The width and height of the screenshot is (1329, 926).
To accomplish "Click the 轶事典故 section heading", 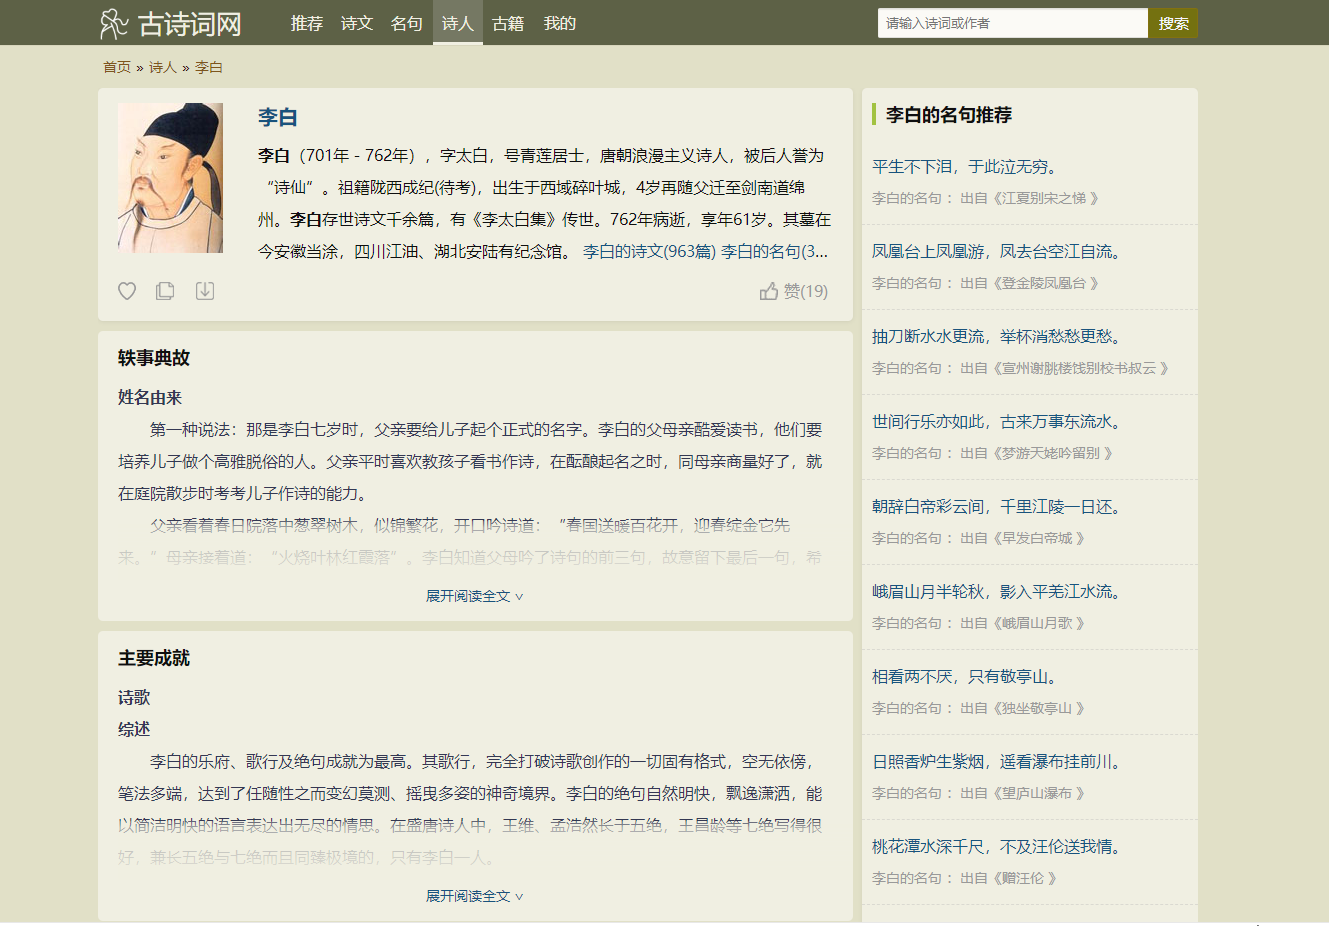I will point(154,358).
